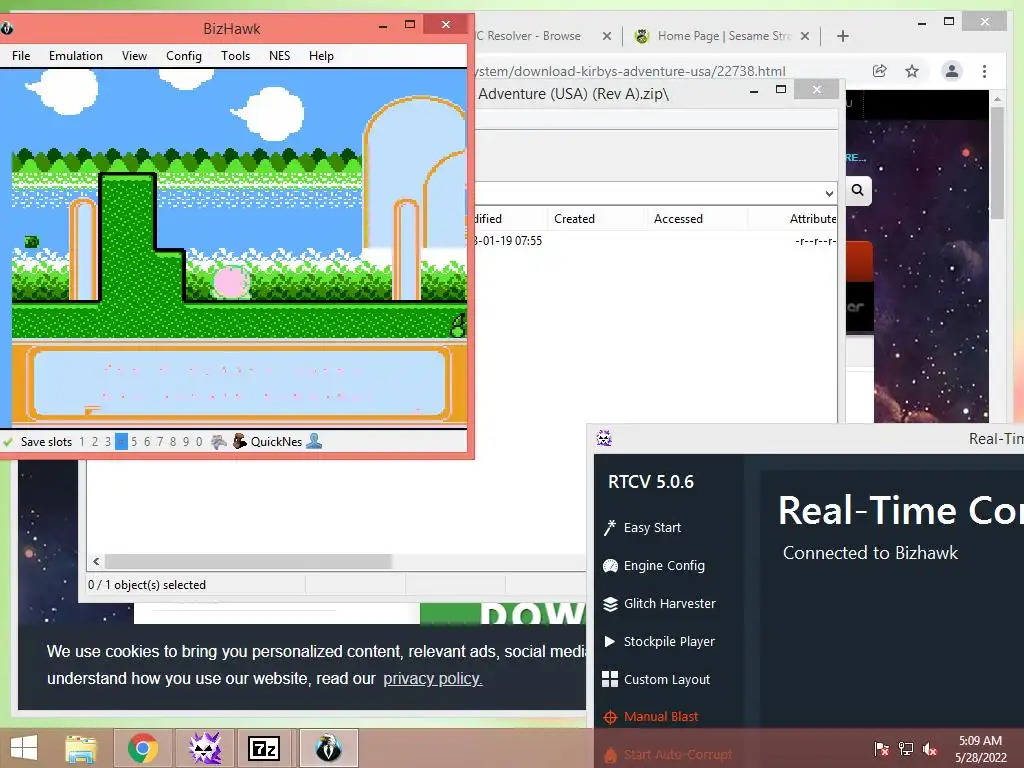This screenshot has width=1024, height=768.
Task: Click the QuickNes core icon in status bar
Action: tap(240, 441)
